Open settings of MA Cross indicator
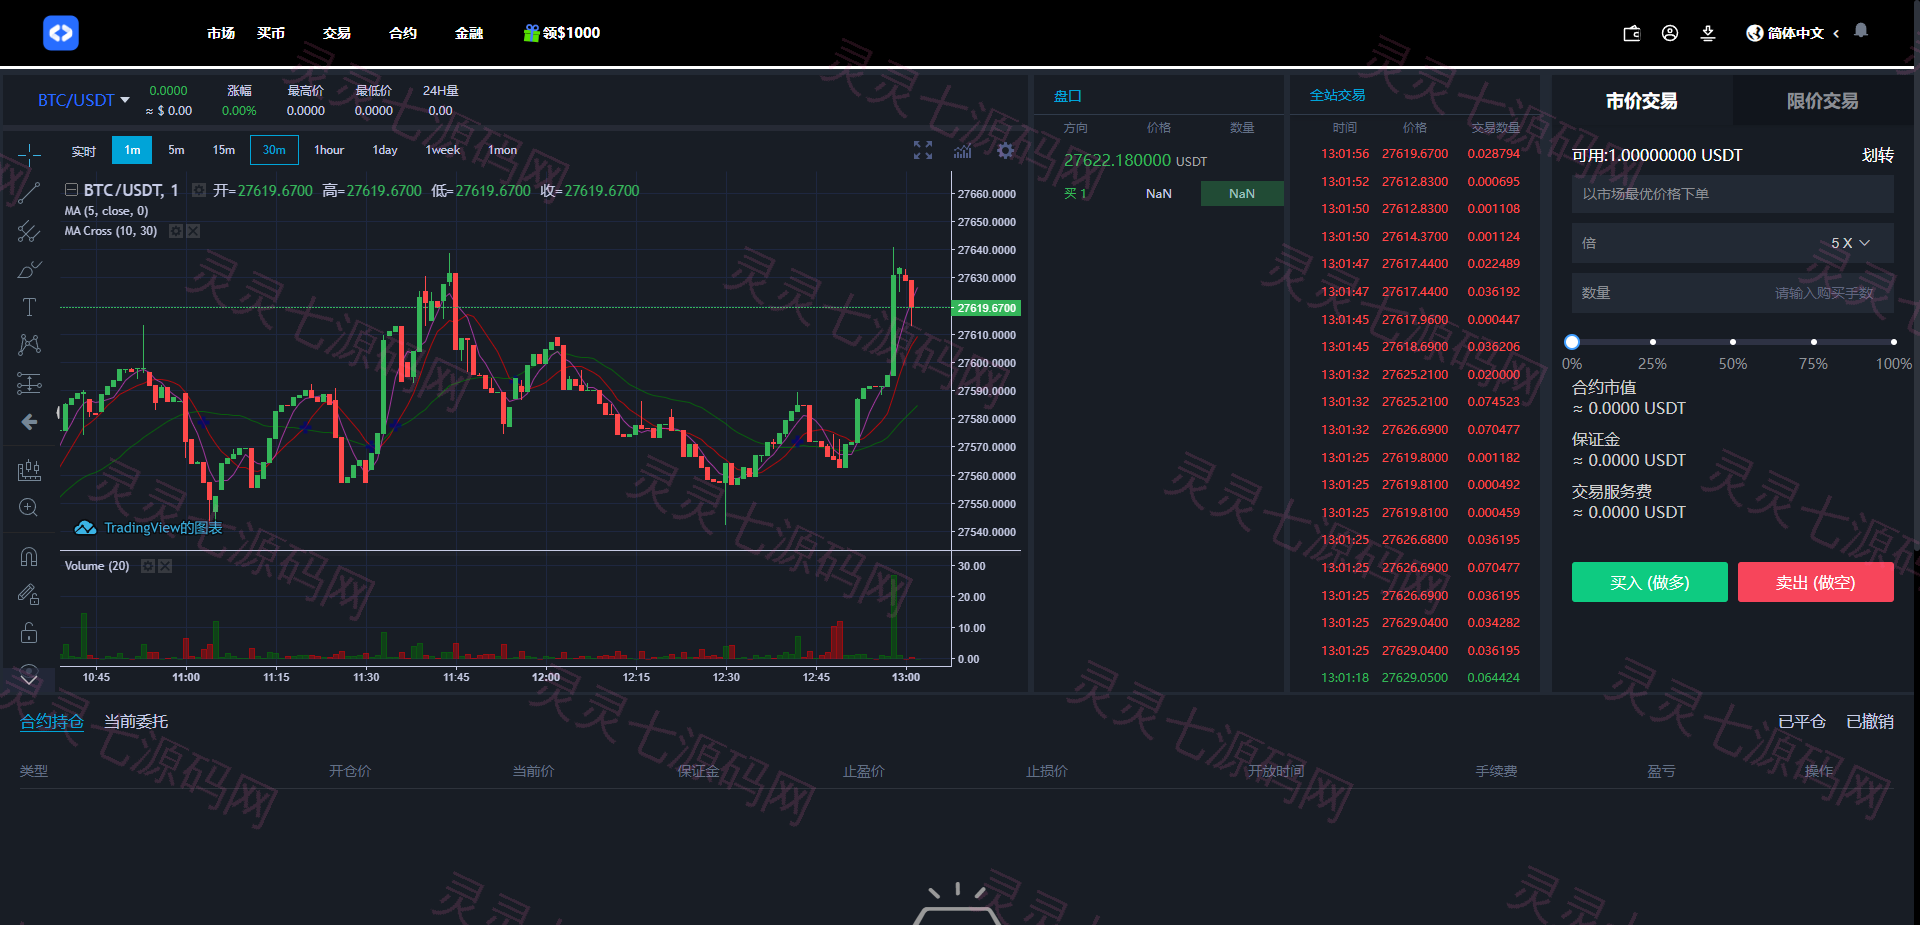This screenshot has height=925, width=1920. point(176,231)
